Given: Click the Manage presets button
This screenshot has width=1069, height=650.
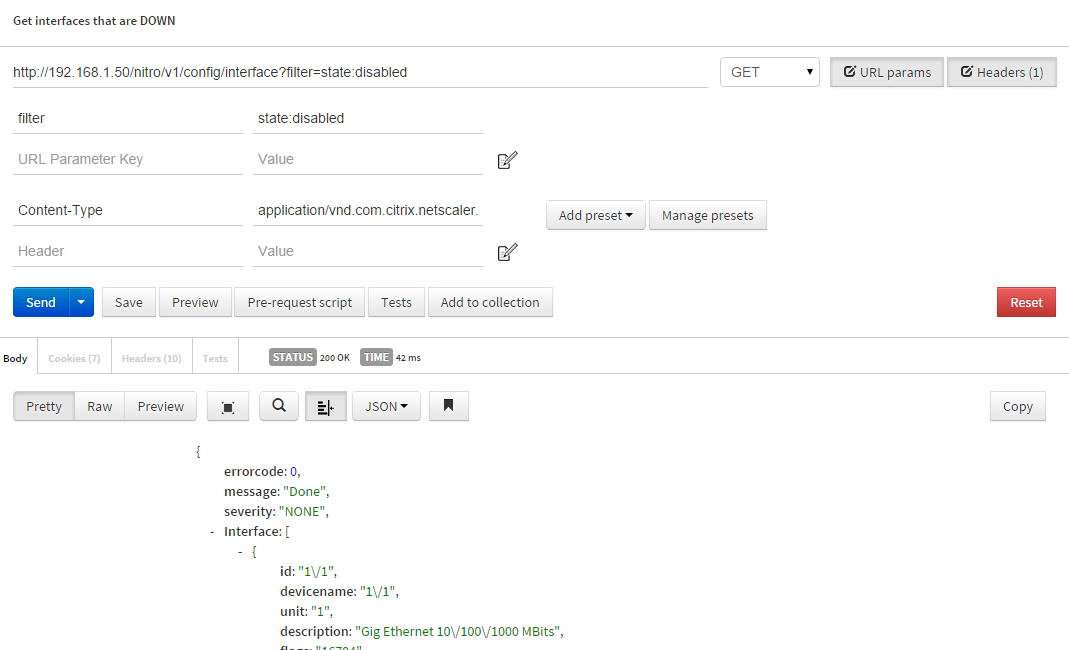Looking at the screenshot, I should coord(707,216).
